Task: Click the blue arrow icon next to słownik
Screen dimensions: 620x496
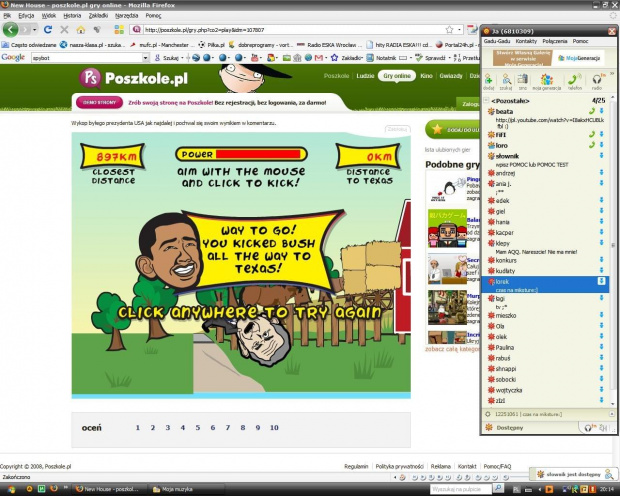Action: tap(601, 156)
